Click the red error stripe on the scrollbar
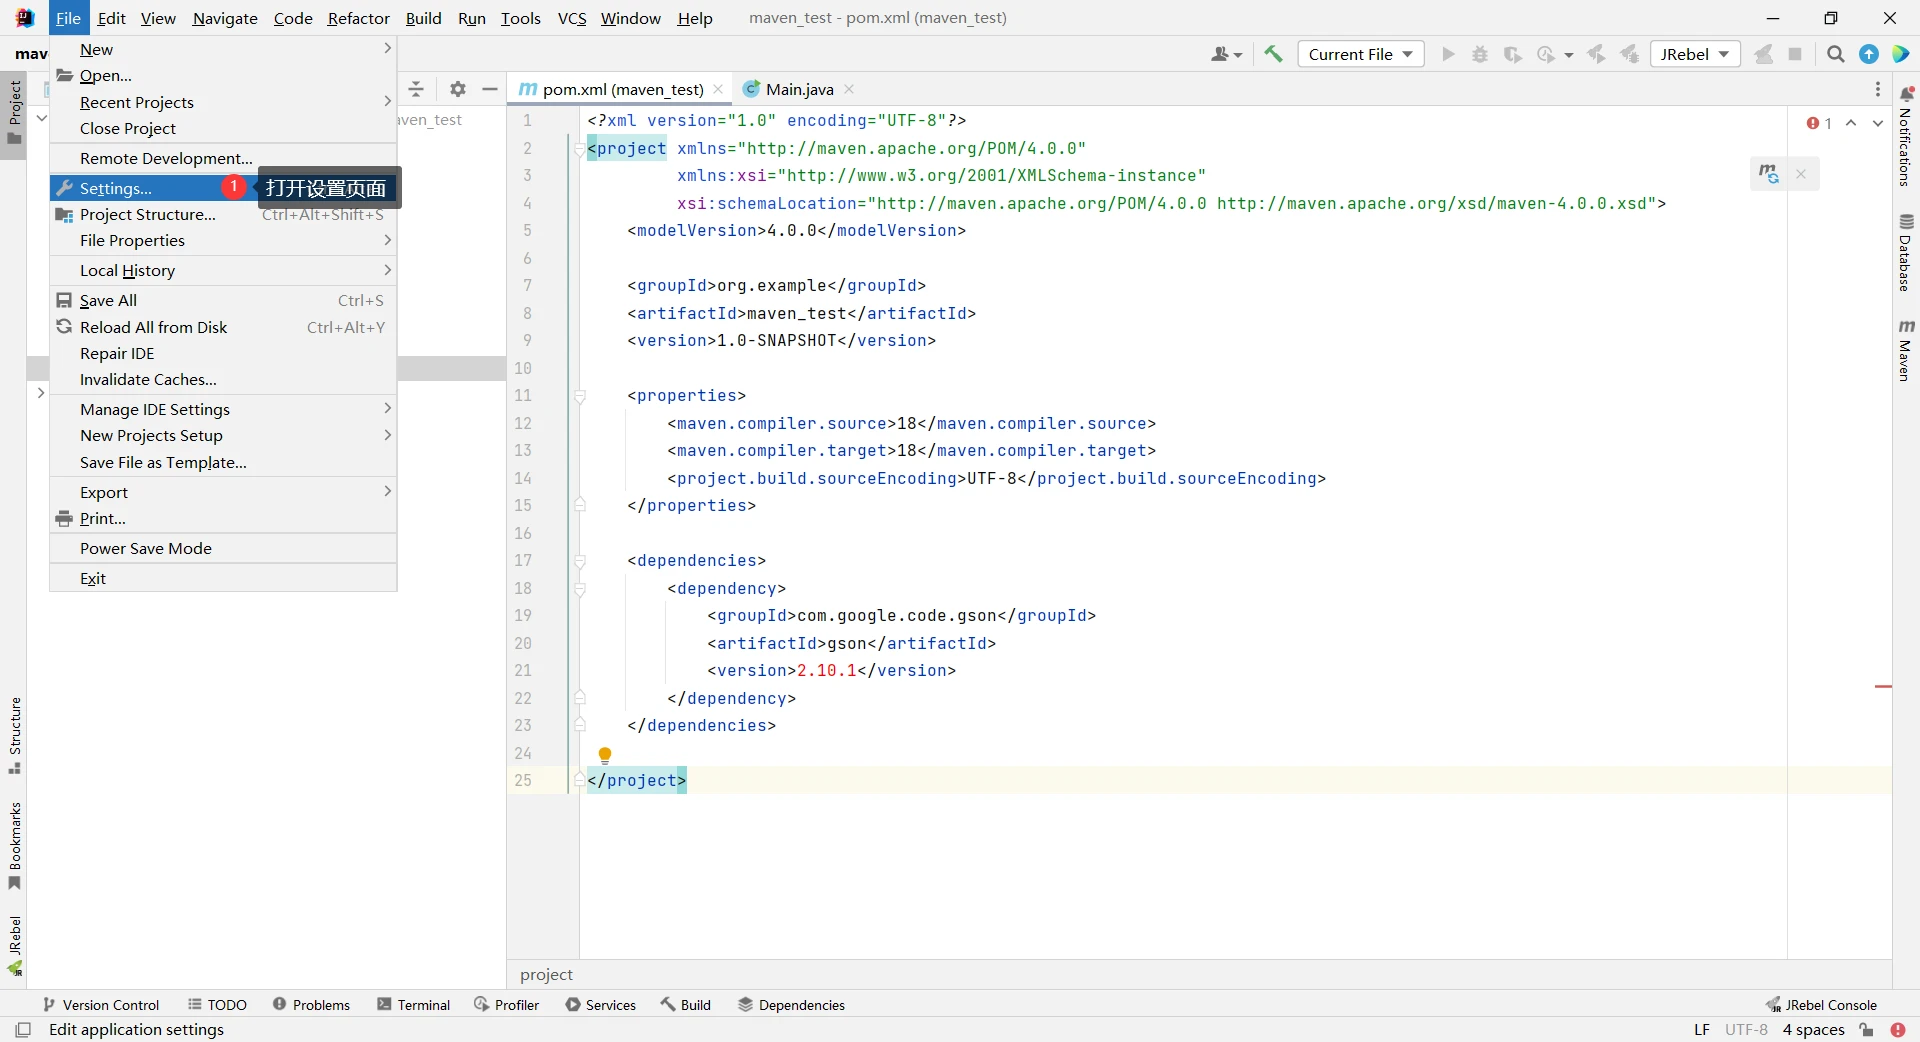The height and width of the screenshot is (1042, 1920). [x=1884, y=688]
